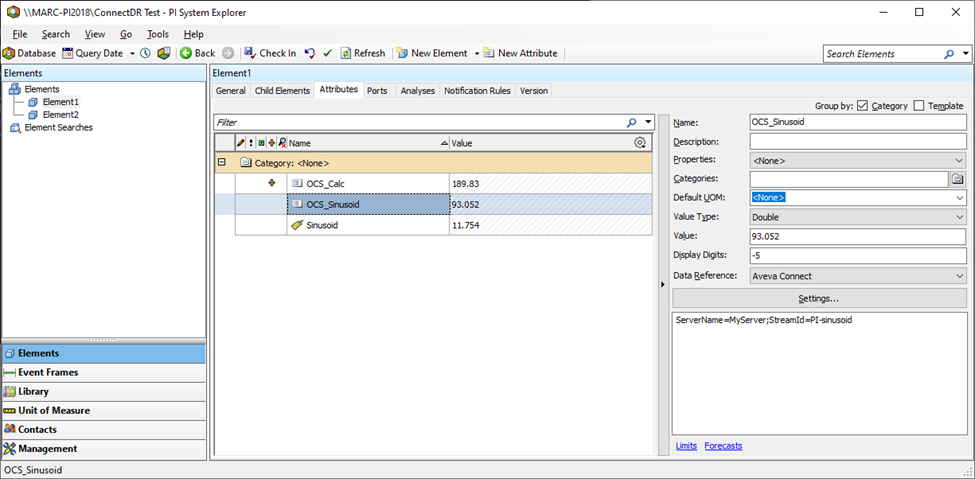Click into the Search Elements box

click(882, 54)
